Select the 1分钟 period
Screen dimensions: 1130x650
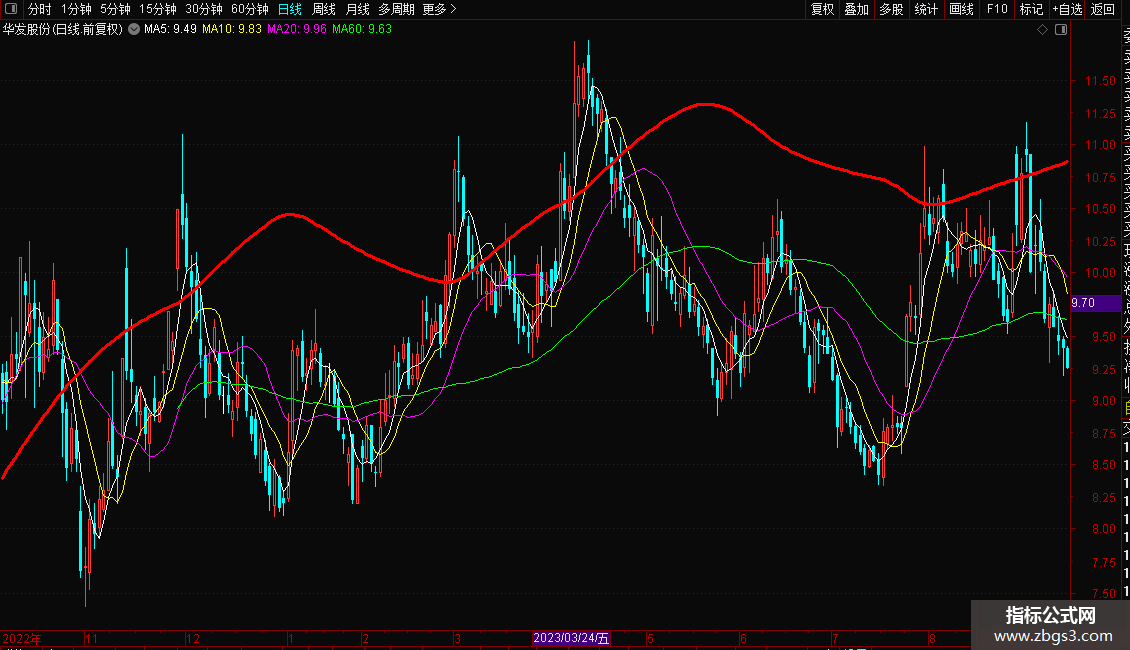pos(76,9)
